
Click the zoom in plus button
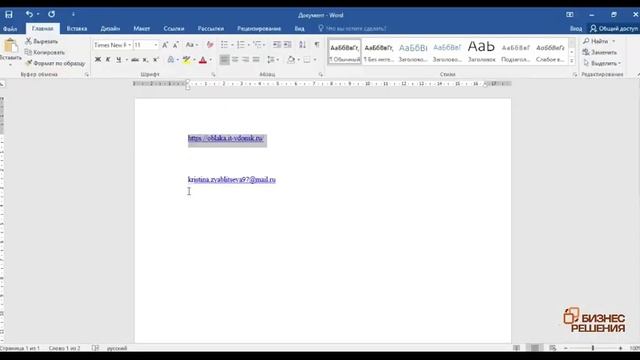tap(620, 348)
